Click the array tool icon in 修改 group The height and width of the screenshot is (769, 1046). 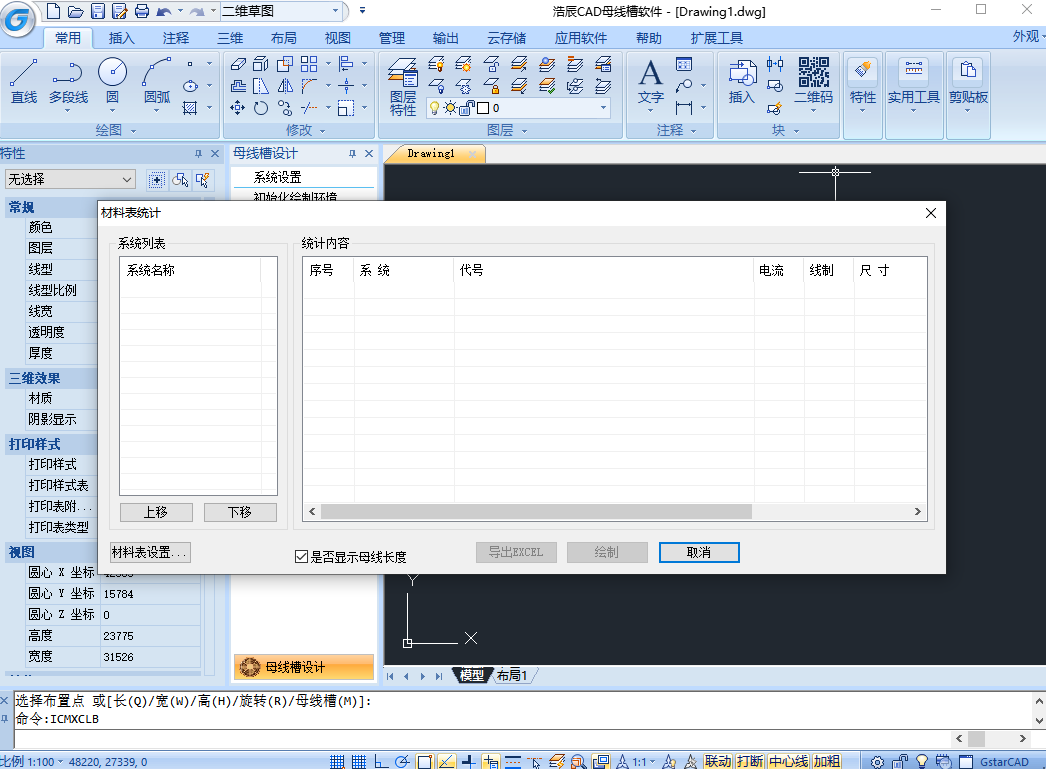(x=309, y=64)
